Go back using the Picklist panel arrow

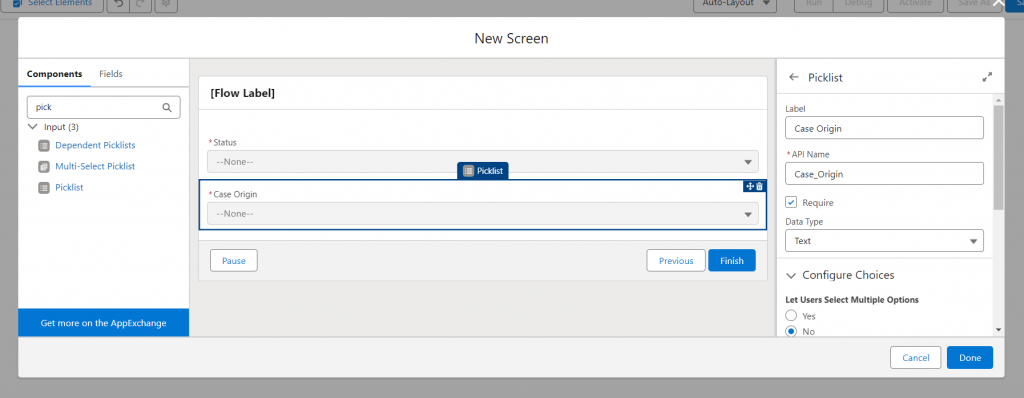click(794, 77)
